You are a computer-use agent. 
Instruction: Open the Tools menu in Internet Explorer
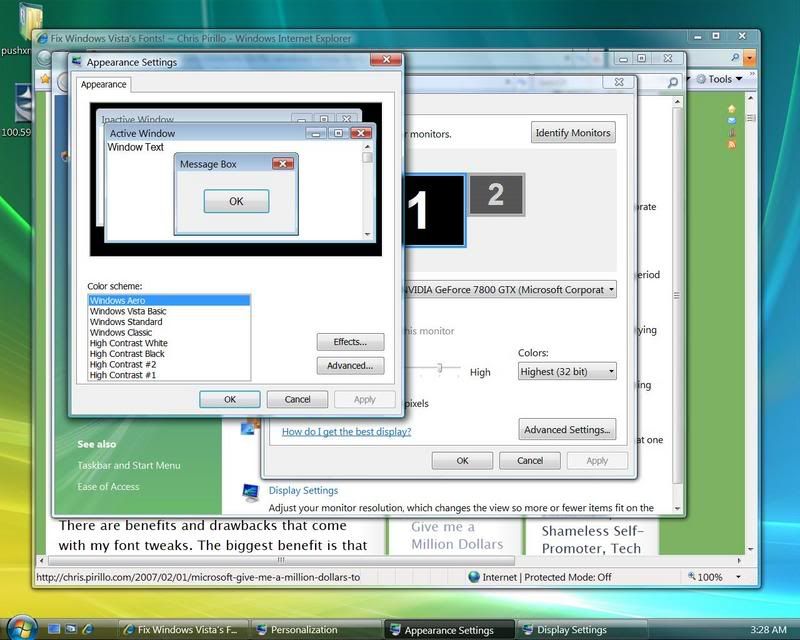(x=719, y=79)
